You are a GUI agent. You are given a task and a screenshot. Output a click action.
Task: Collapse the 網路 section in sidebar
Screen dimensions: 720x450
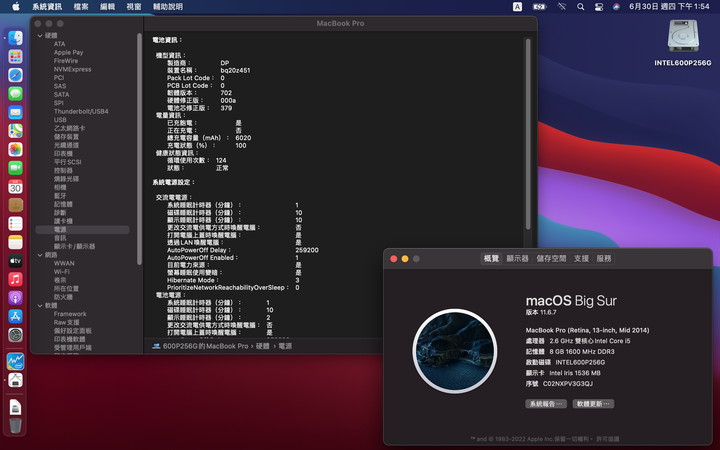coord(40,255)
